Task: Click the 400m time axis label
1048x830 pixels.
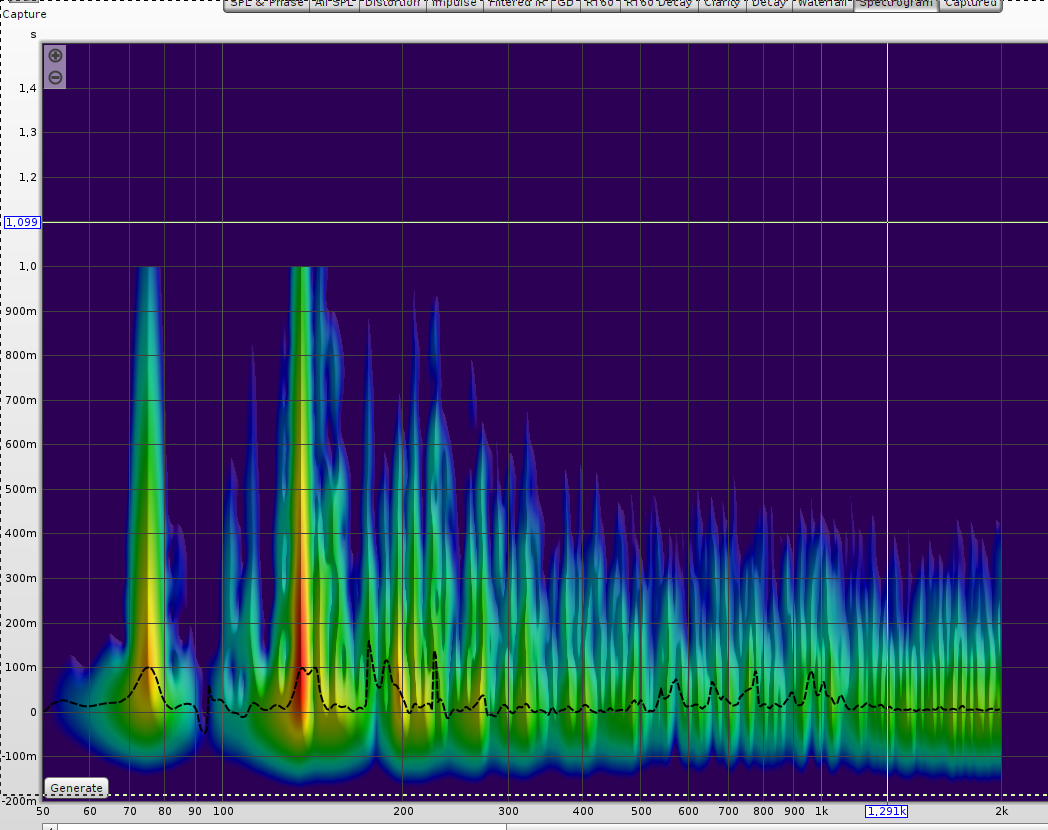Action: (x=21, y=533)
